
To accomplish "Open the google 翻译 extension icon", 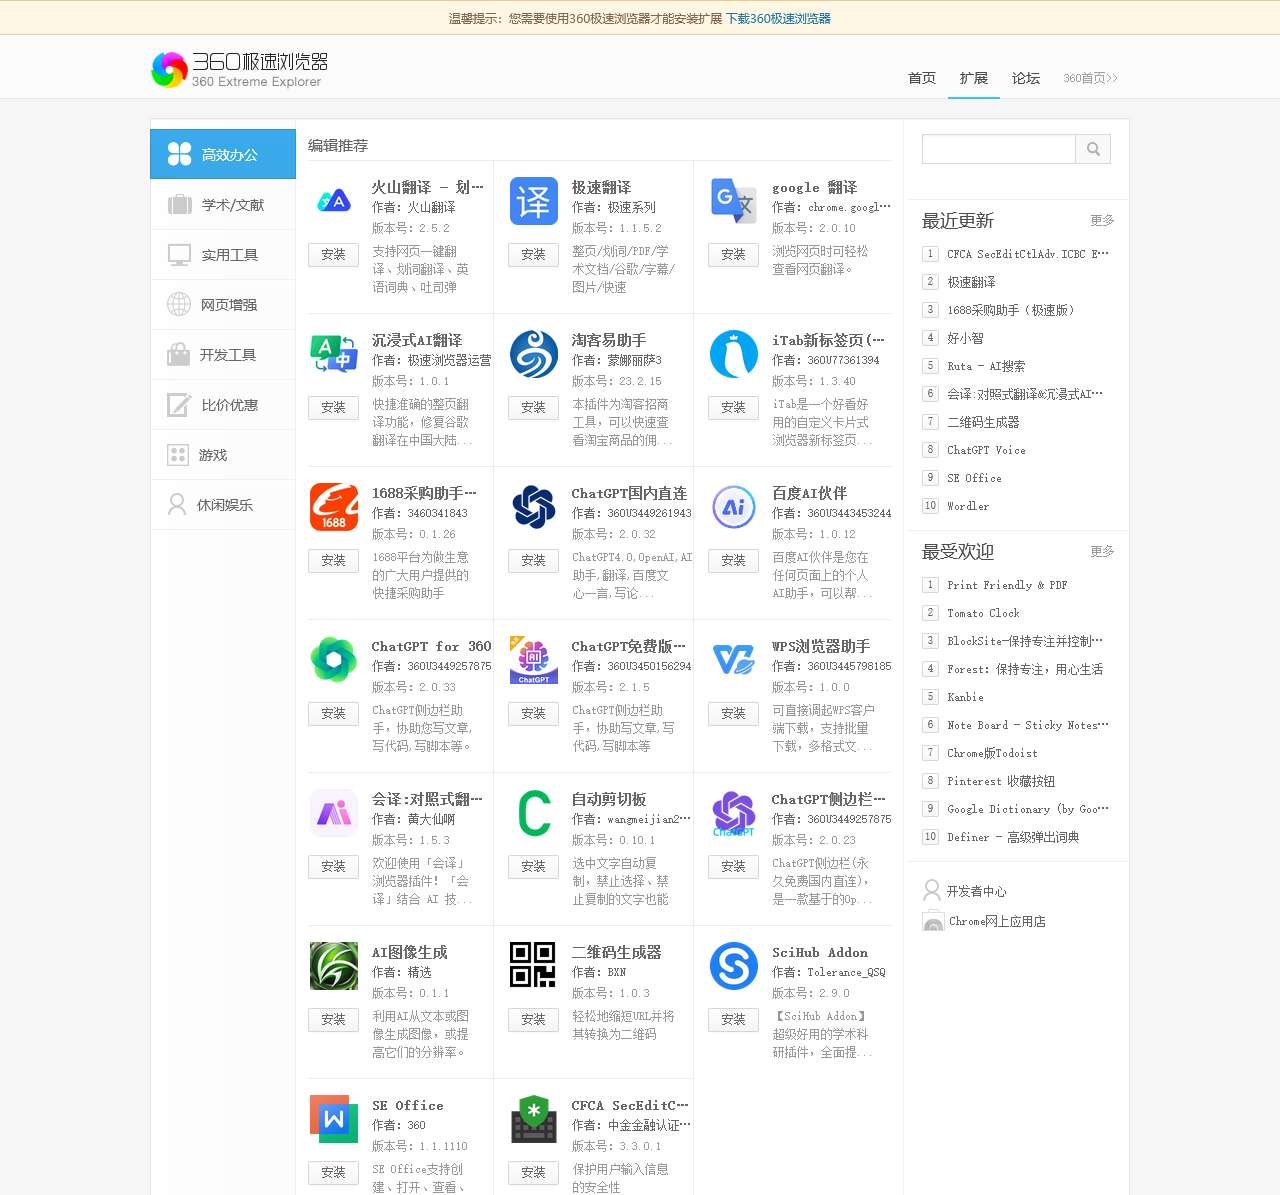I will (734, 201).
